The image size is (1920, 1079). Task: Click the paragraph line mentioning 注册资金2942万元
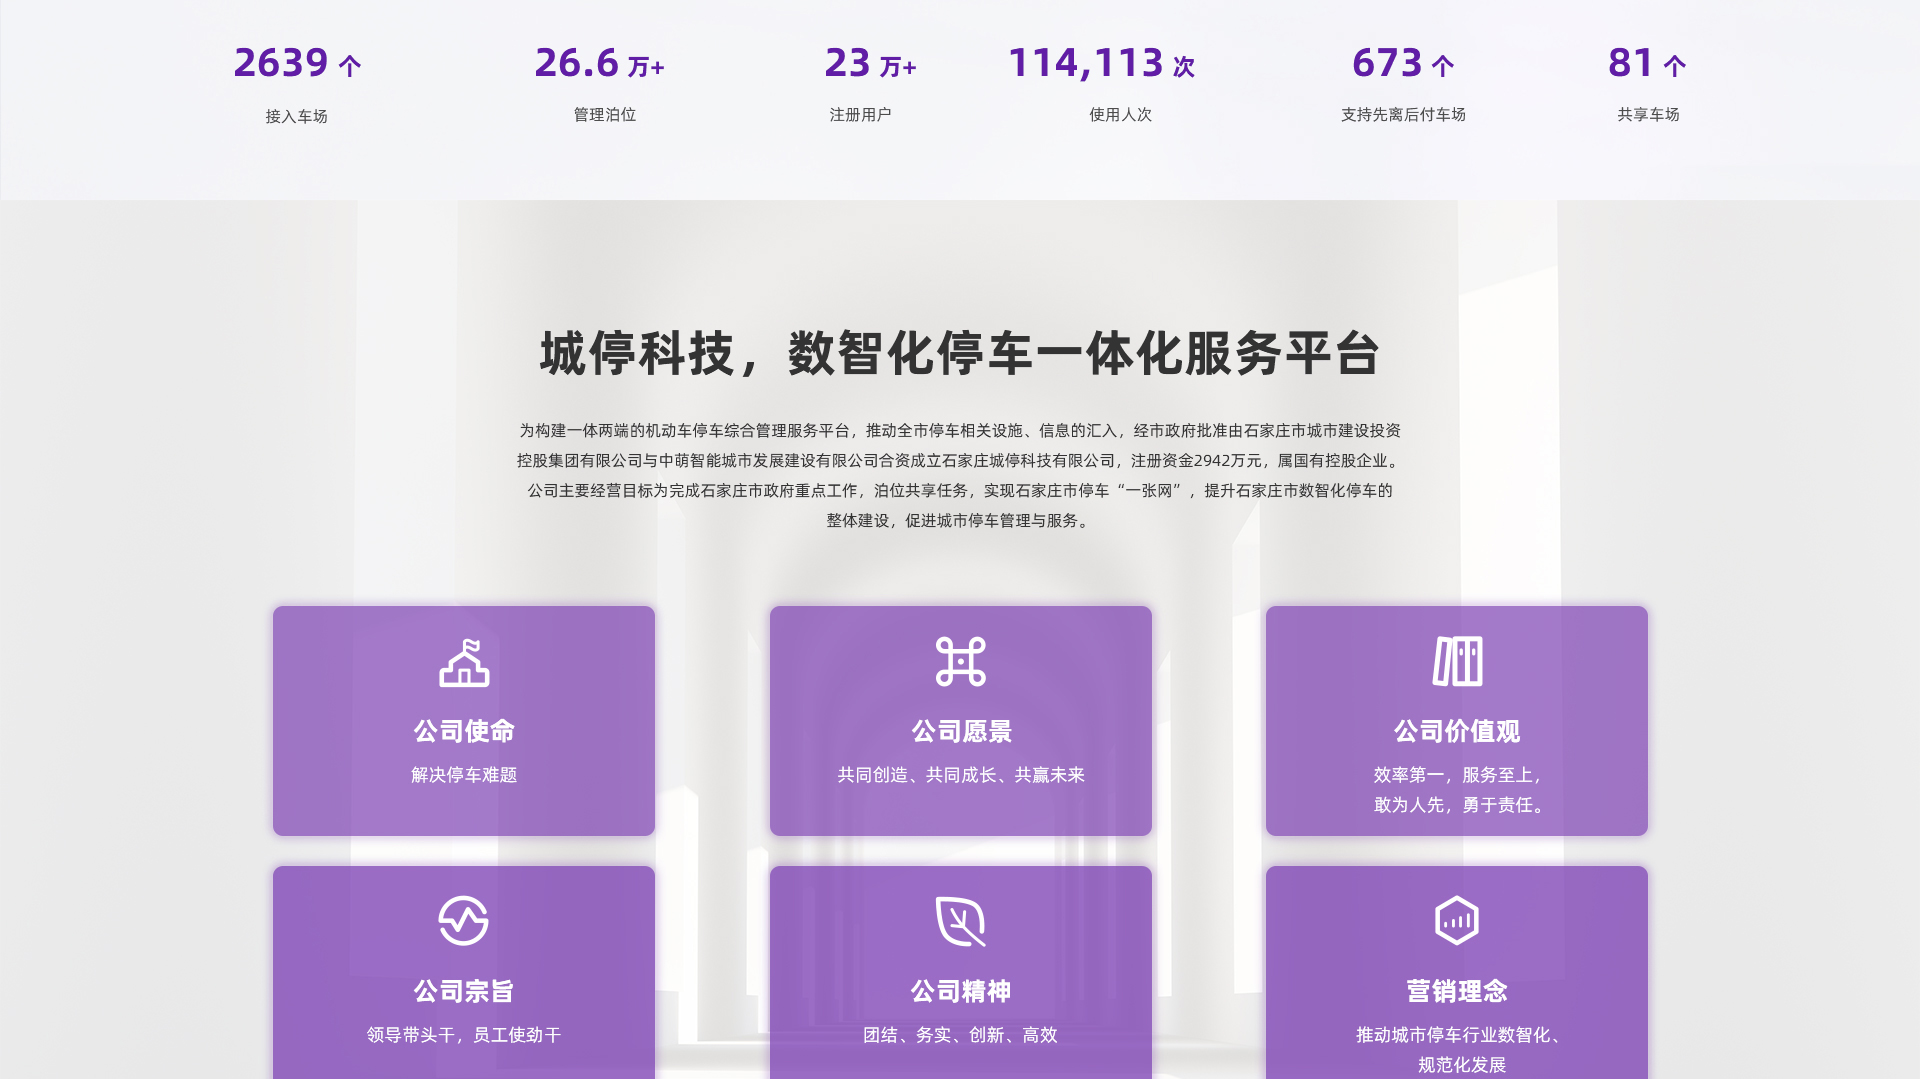click(x=960, y=461)
